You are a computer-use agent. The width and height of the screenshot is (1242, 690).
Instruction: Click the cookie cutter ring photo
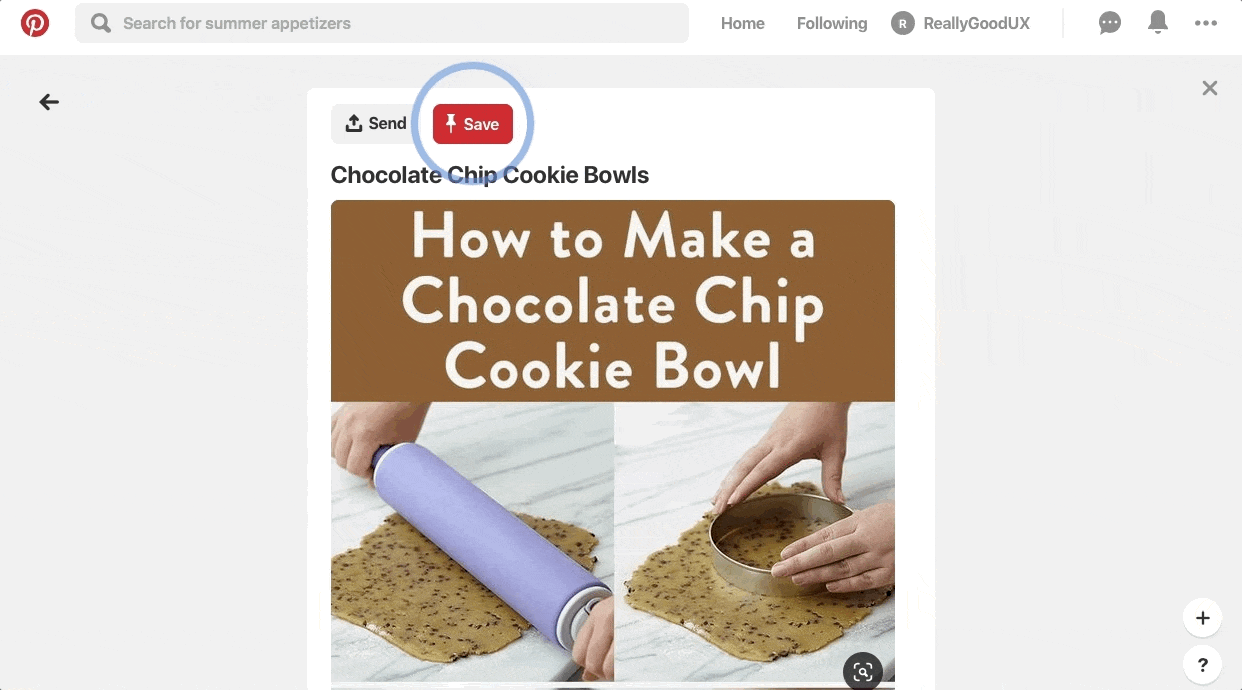755,542
